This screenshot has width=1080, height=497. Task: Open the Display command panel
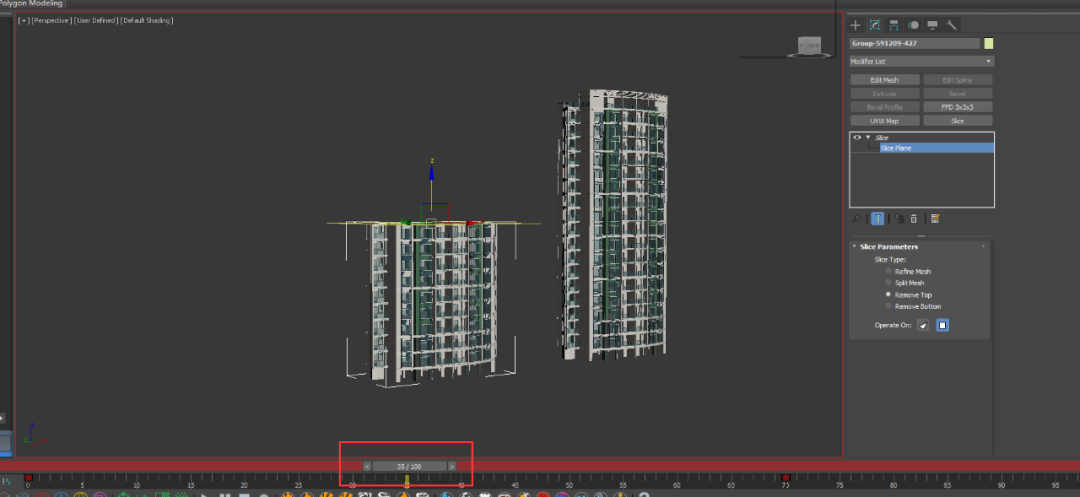932,25
